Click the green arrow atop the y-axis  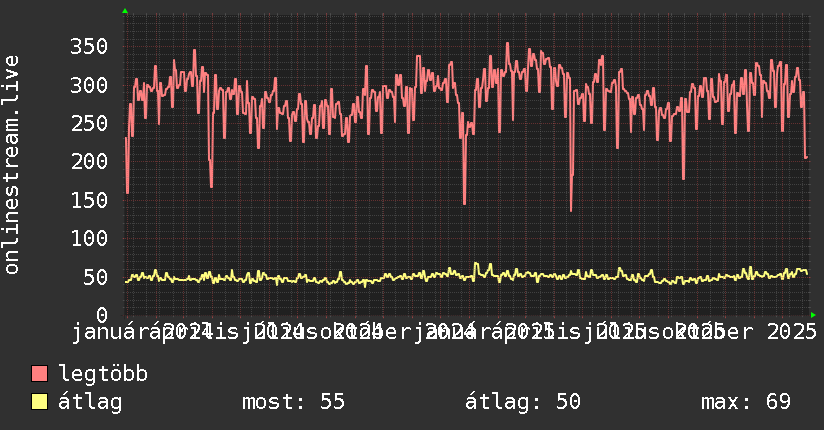[125, 11]
